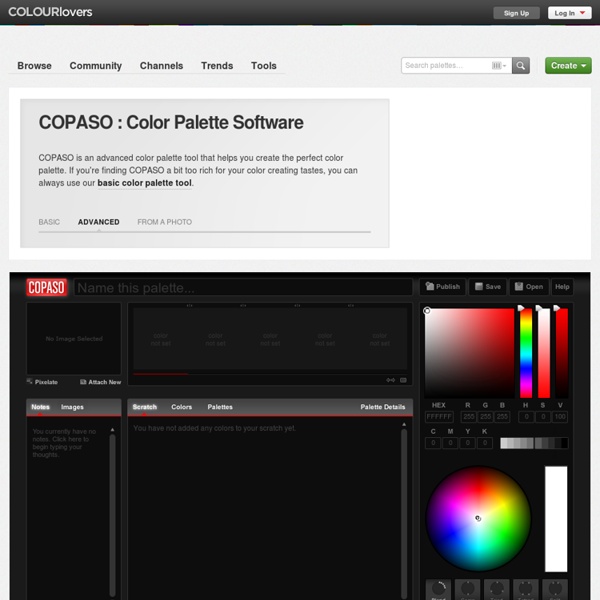Click the G value field
600x600 pixels.
[x=486, y=417]
